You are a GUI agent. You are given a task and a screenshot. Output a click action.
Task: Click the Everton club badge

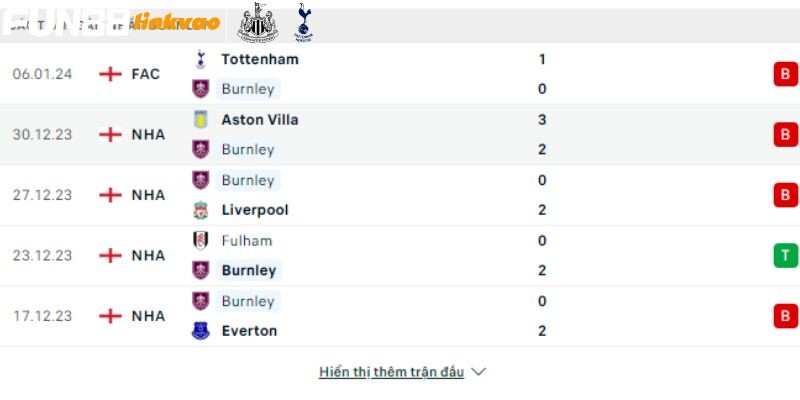(201, 331)
